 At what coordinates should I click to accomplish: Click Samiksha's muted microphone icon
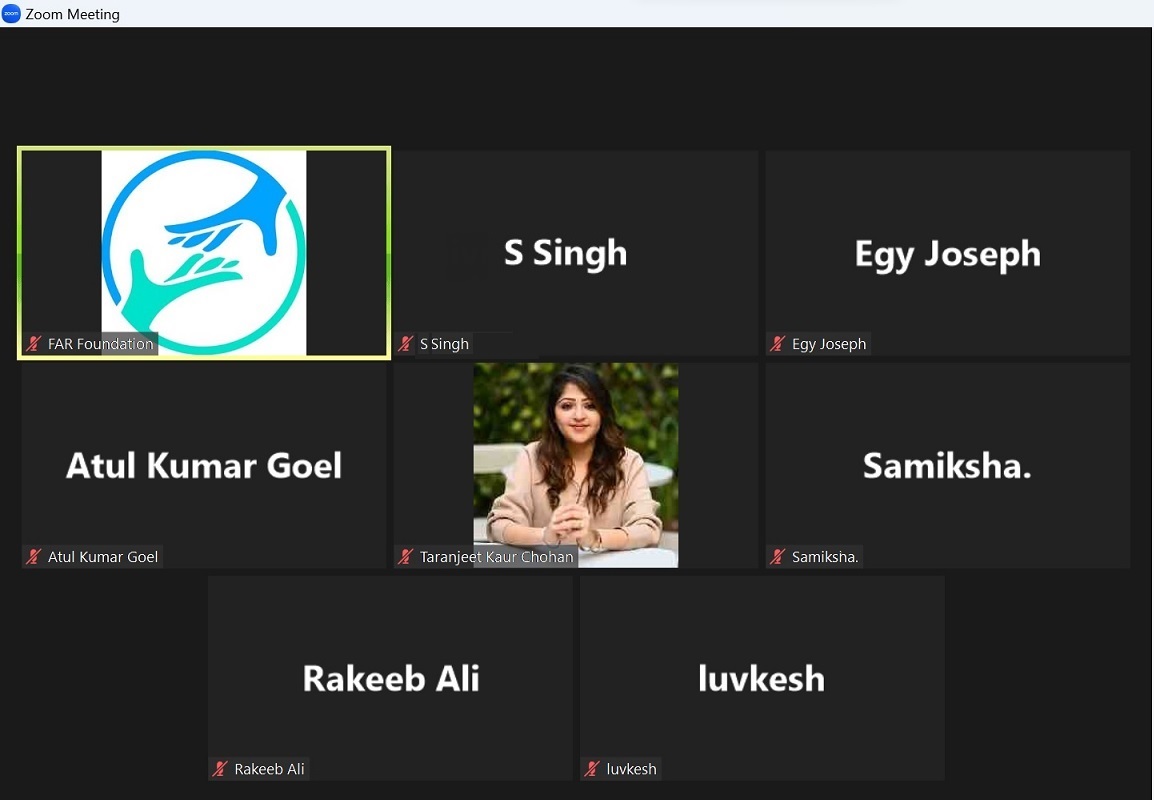pos(777,556)
